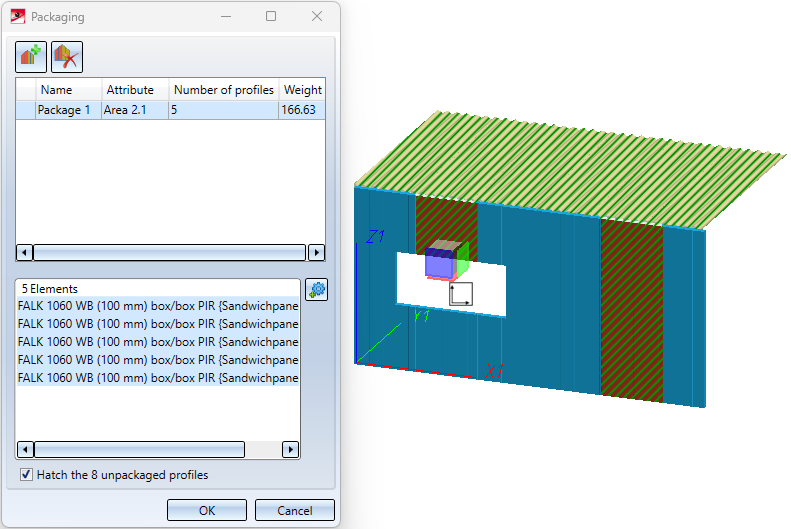This screenshot has height=529, width=791.
Task: Click element list scroll left arrow
Action: (26, 449)
